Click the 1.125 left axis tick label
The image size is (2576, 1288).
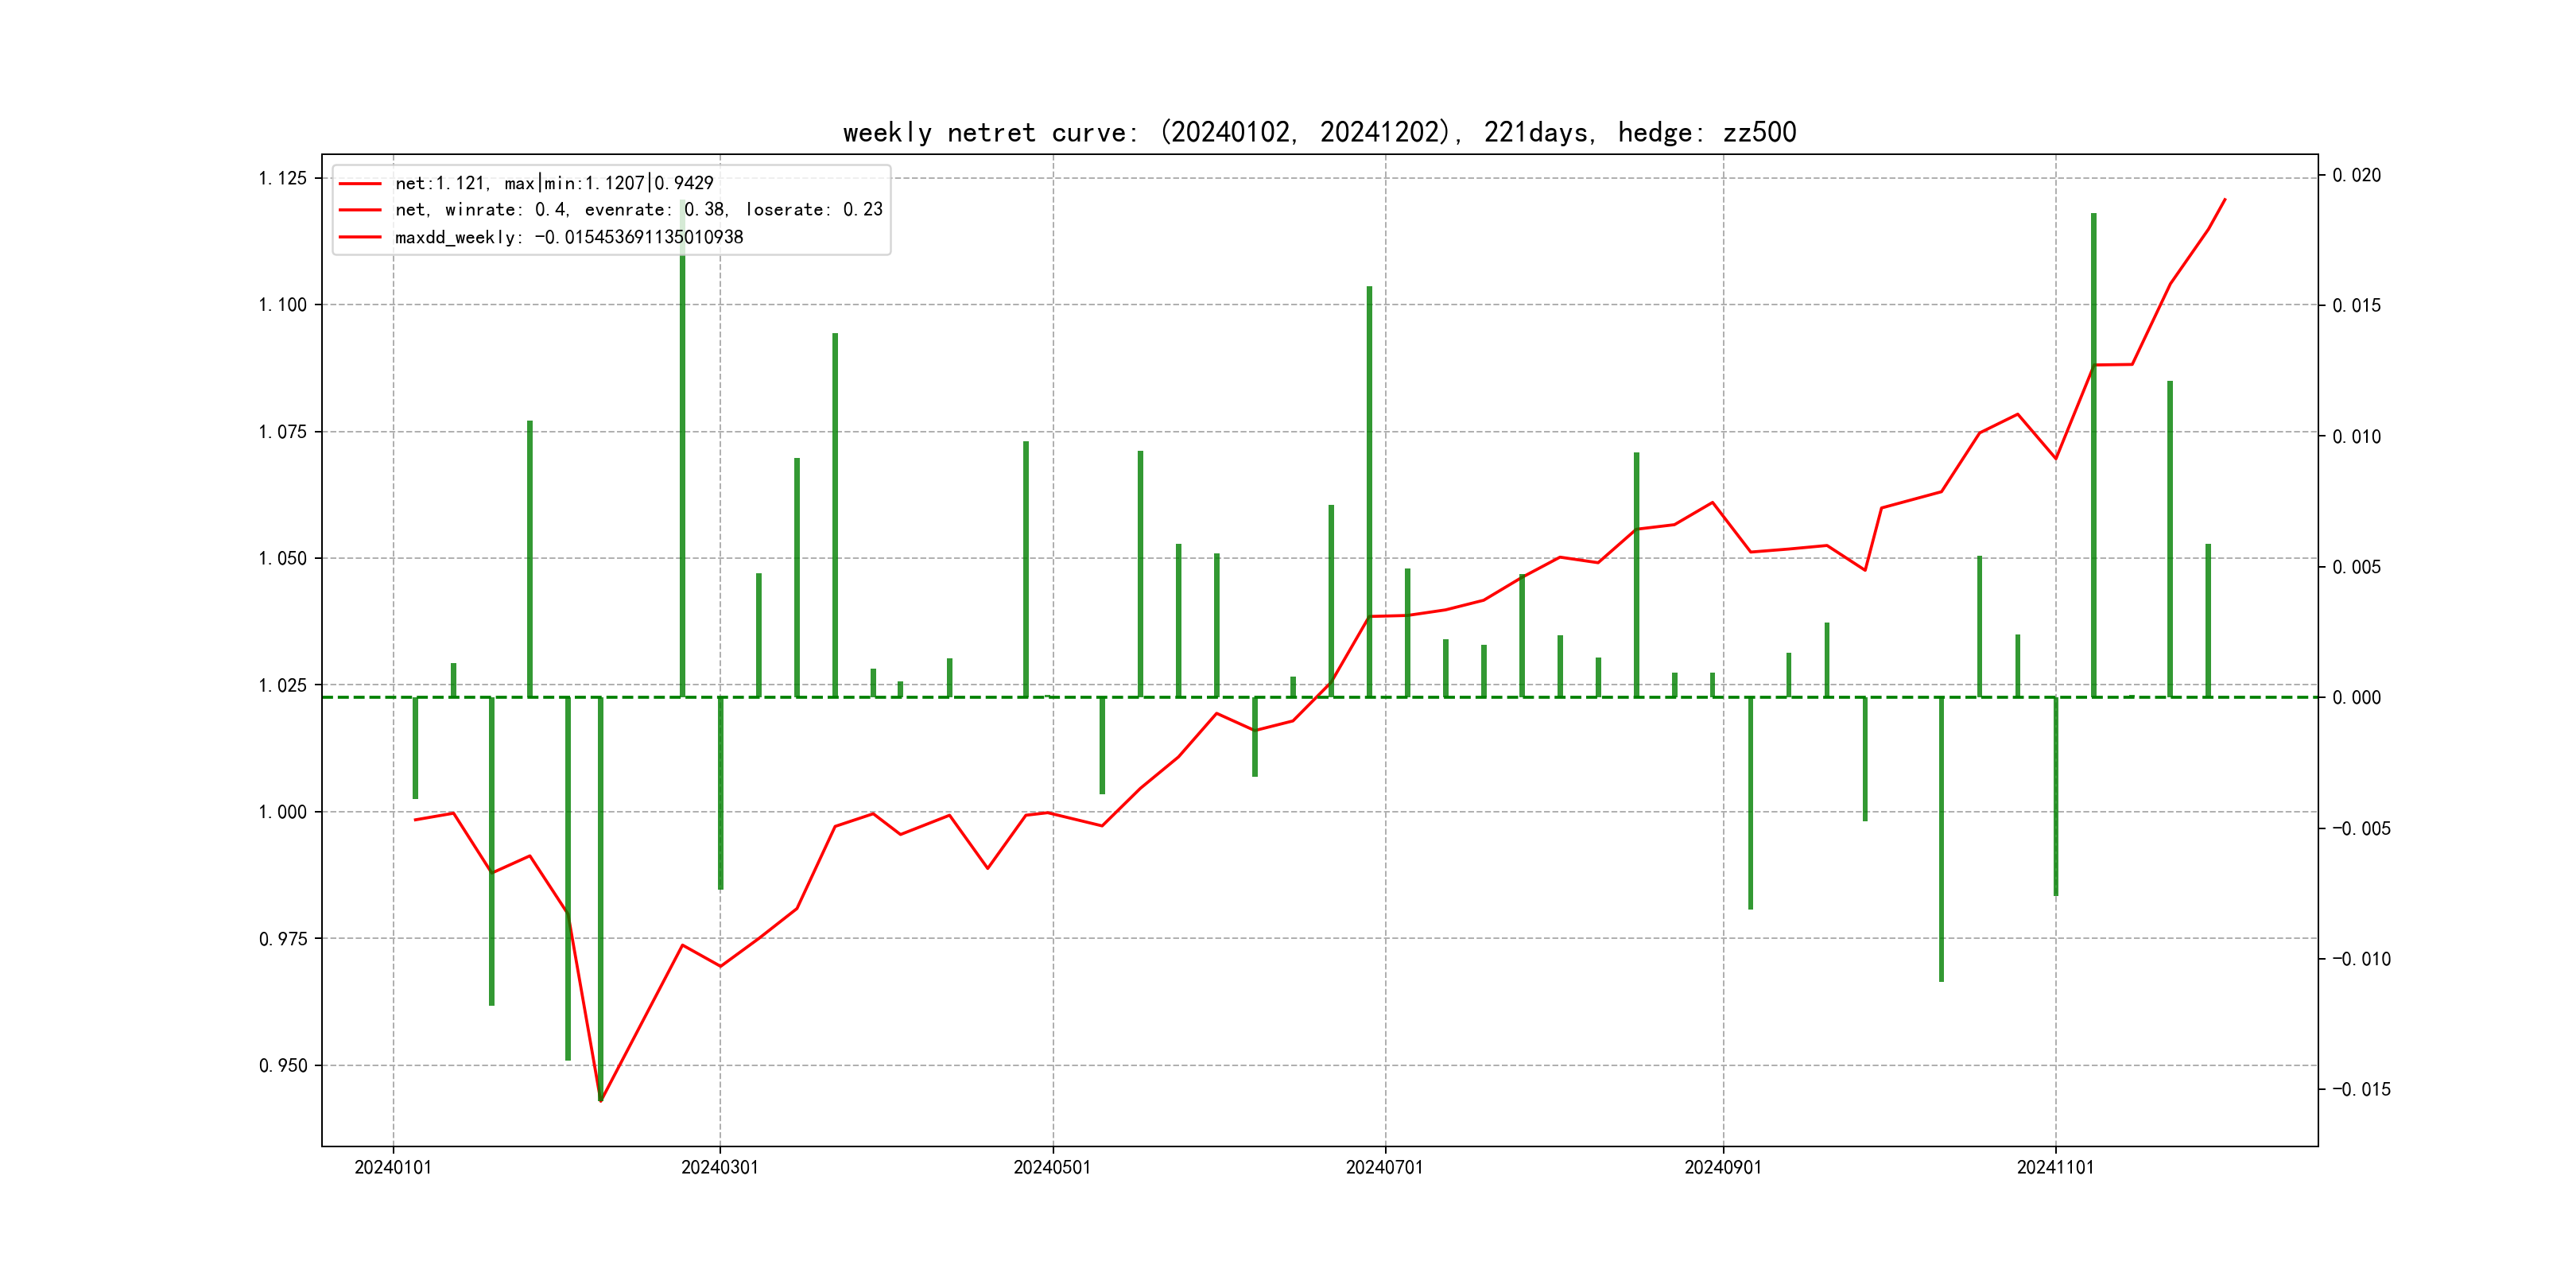pos(283,178)
